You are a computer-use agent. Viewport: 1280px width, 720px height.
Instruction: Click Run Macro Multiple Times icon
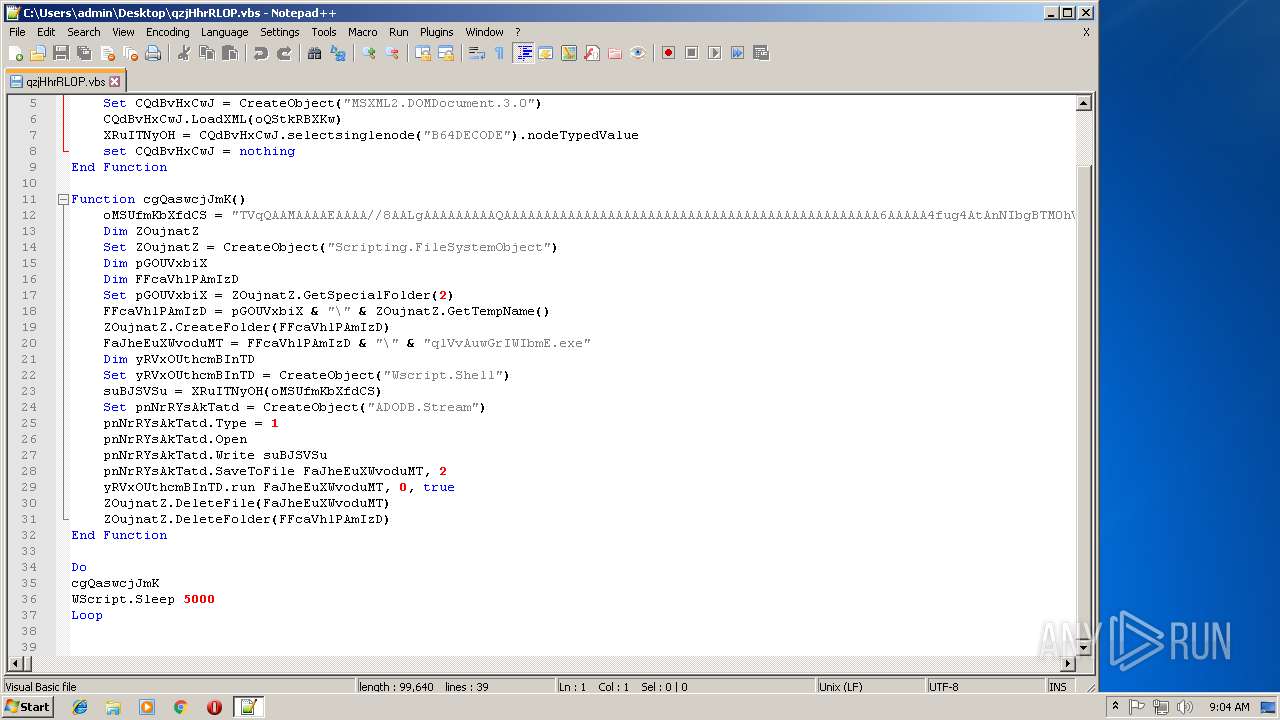737,53
